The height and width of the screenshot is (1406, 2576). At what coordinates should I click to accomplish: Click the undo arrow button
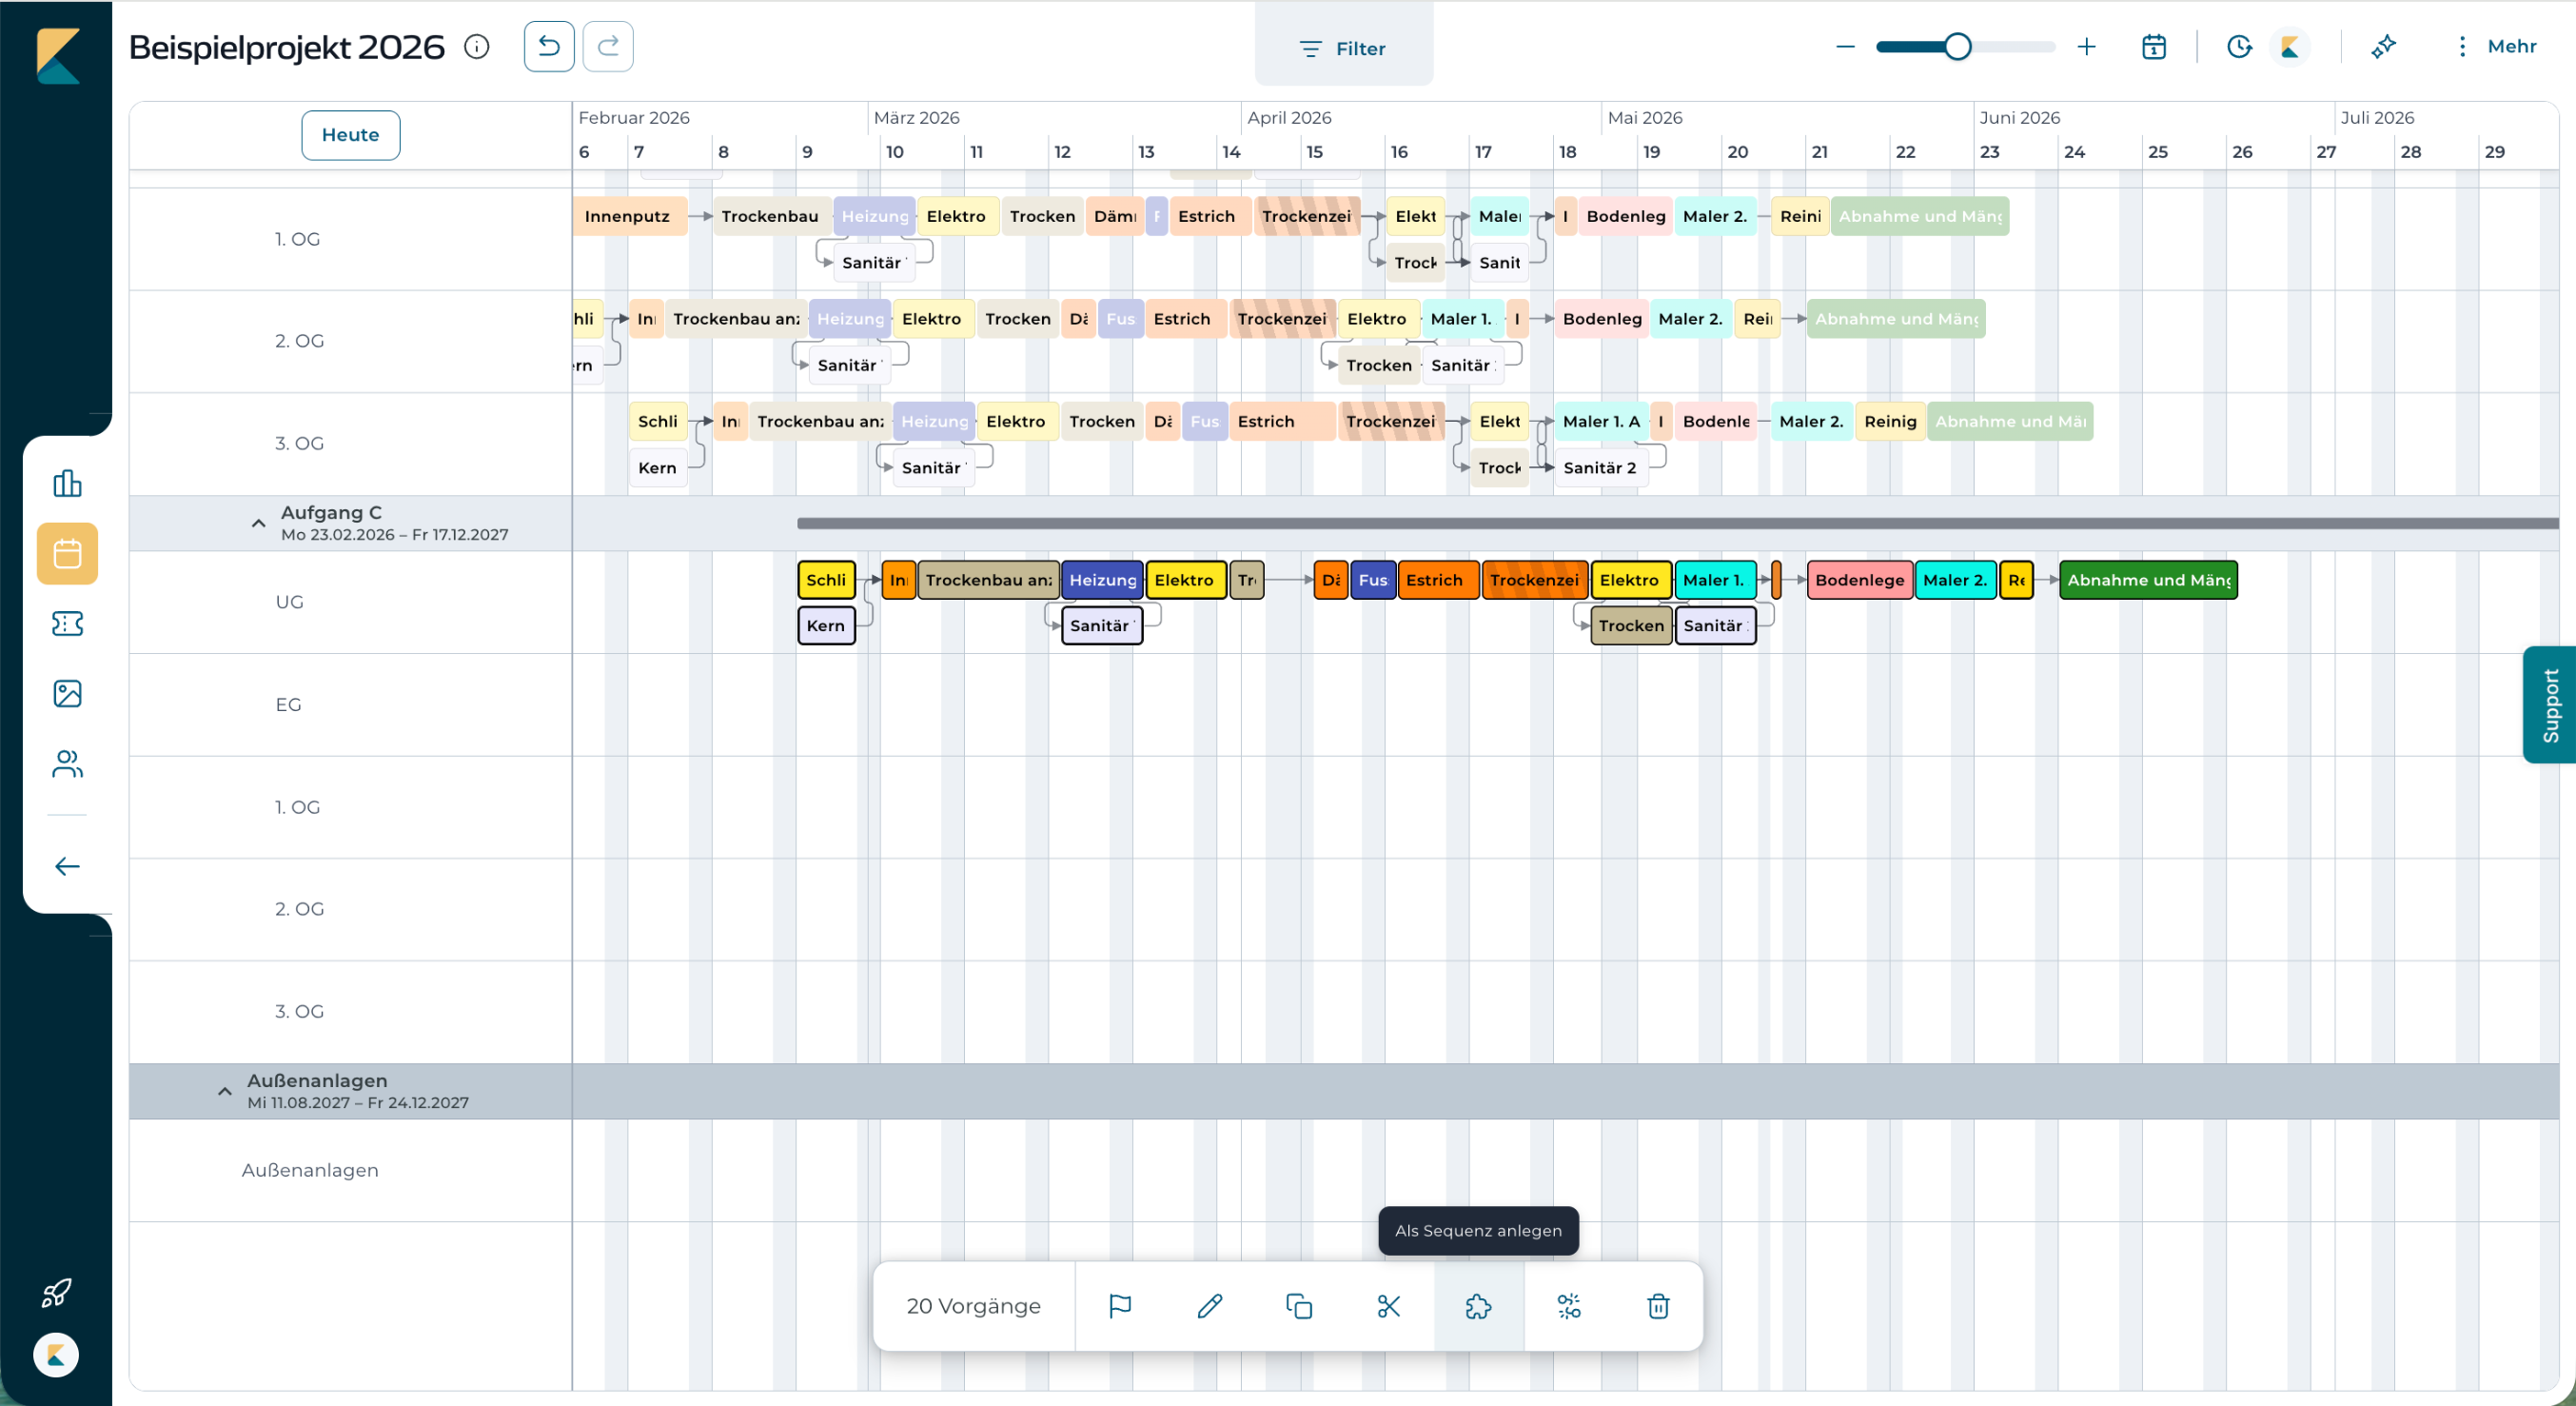tap(549, 46)
